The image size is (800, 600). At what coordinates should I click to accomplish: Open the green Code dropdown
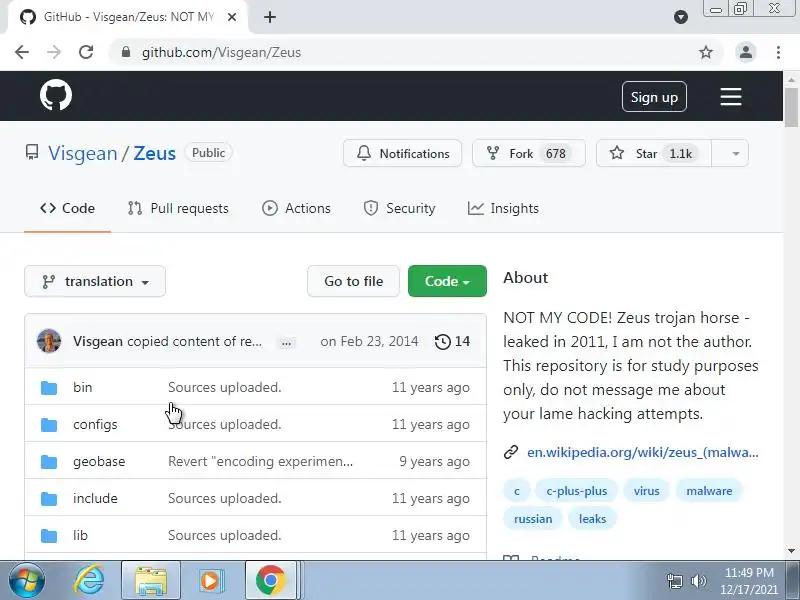tap(447, 281)
